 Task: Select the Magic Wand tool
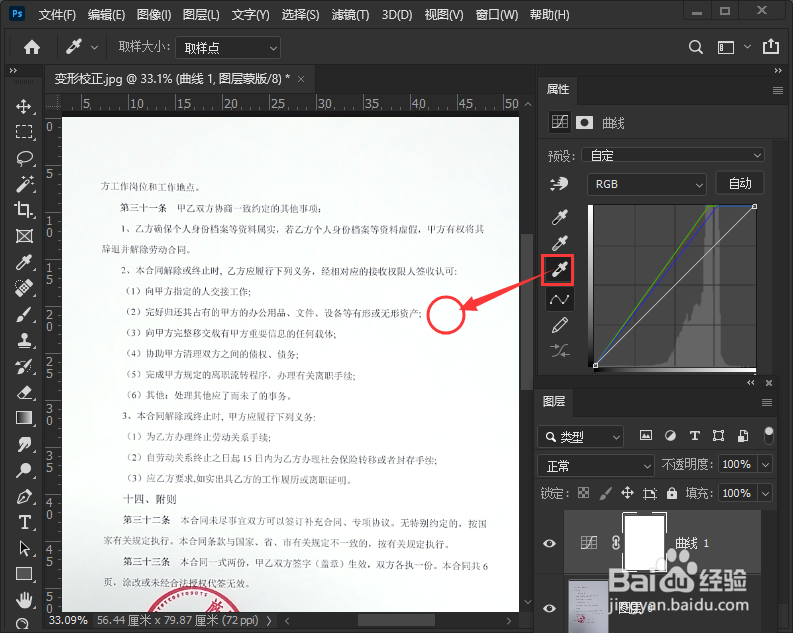[x=24, y=184]
